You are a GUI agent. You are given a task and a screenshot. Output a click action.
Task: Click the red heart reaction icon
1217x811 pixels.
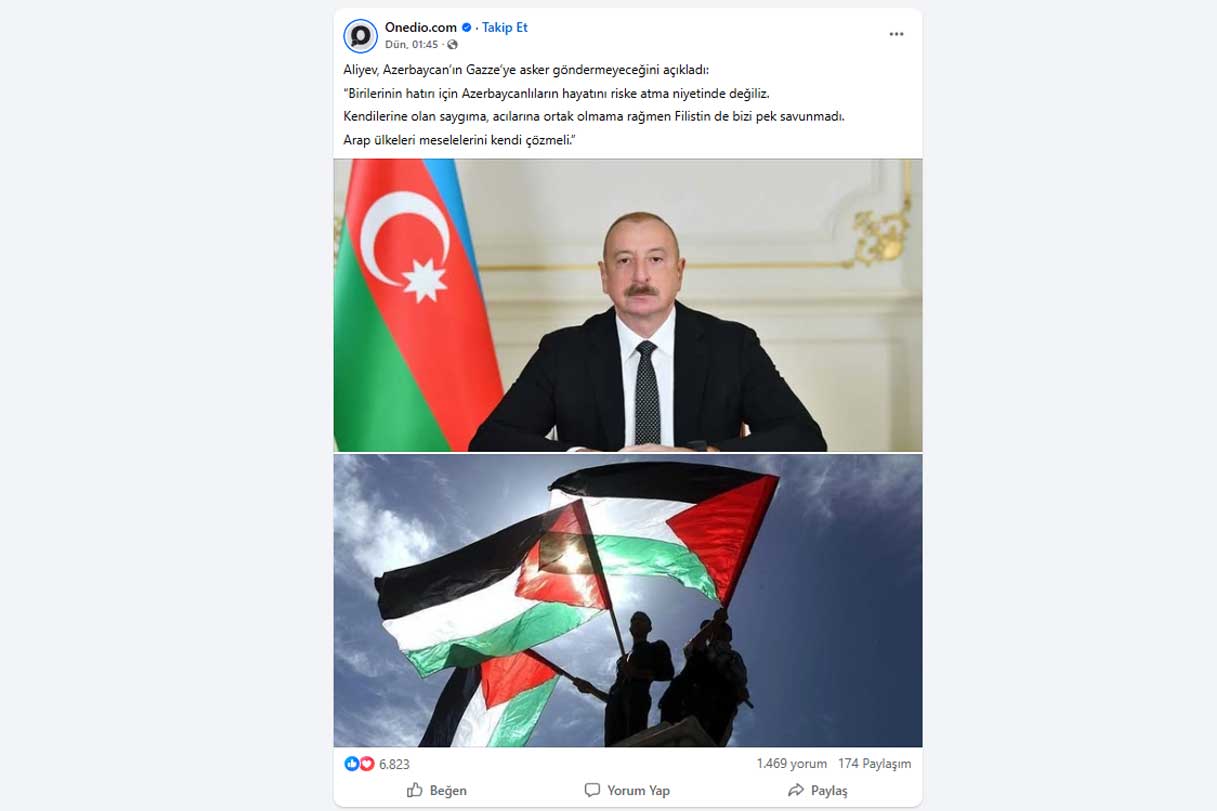[366, 764]
